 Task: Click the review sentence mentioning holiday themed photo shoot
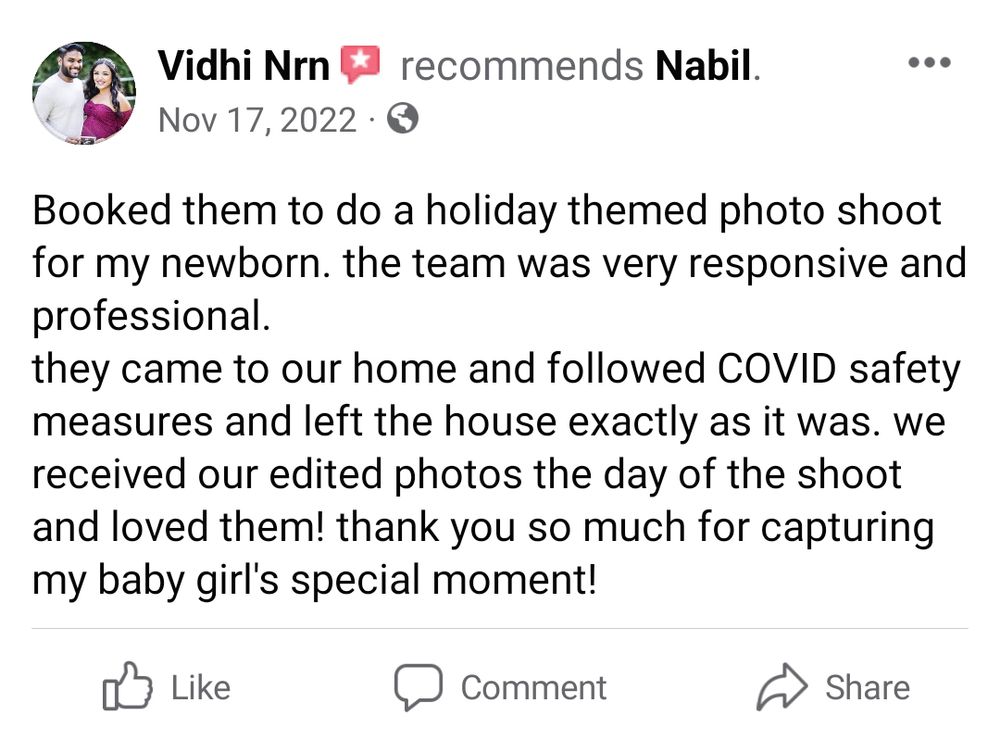tap(487, 211)
